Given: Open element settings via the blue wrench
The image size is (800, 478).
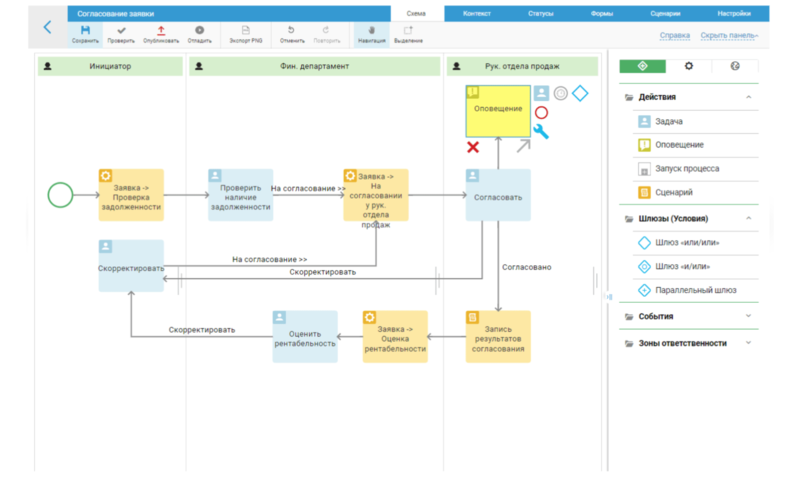Looking at the screenshot, I should tap(541, 132).
